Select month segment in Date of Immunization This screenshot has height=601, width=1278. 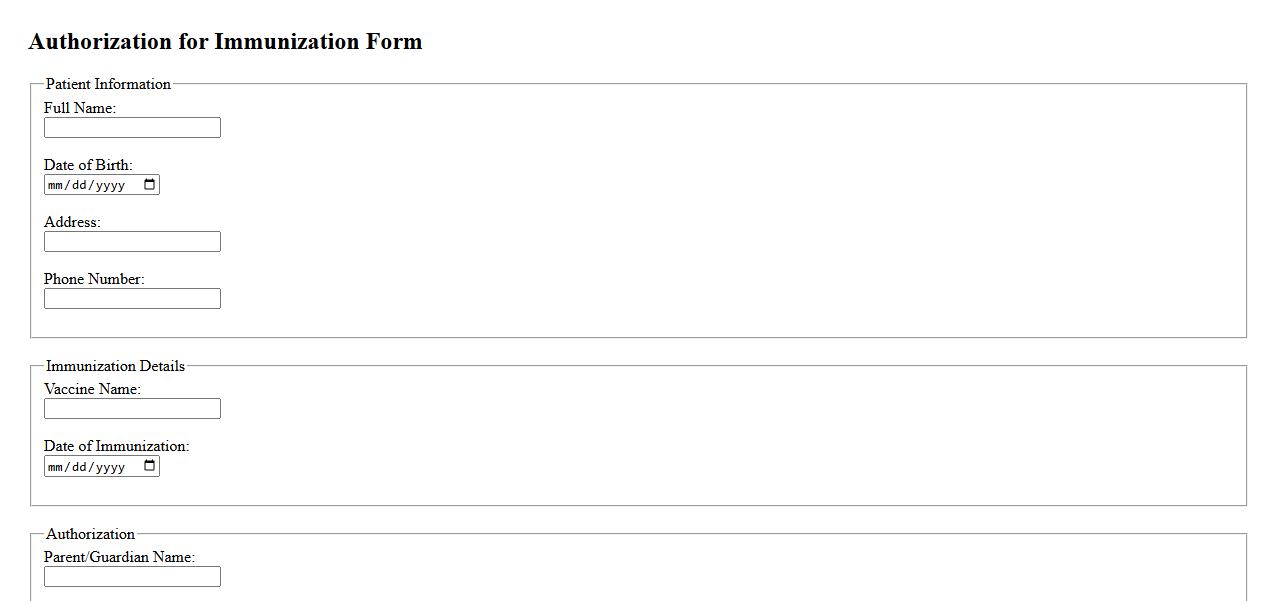(56, 467)
